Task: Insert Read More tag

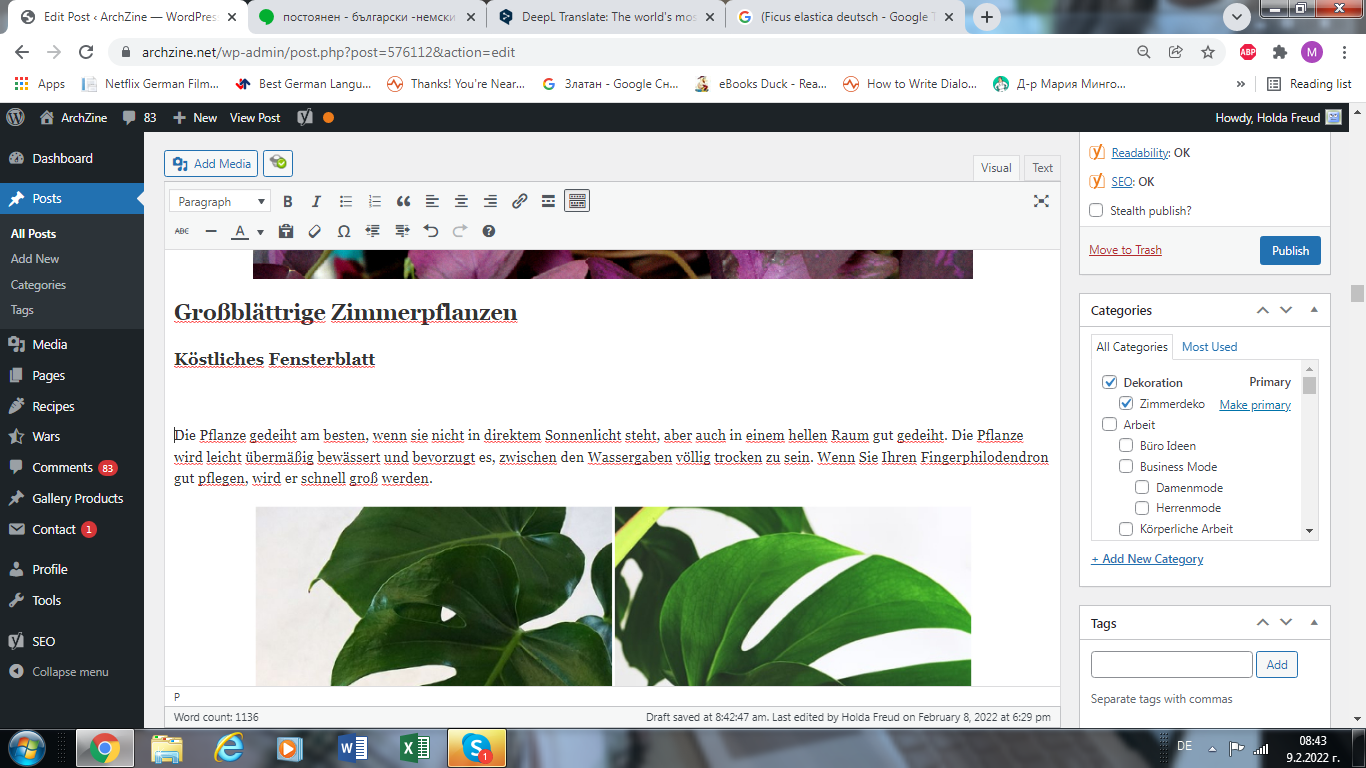Action: point(548,201)
